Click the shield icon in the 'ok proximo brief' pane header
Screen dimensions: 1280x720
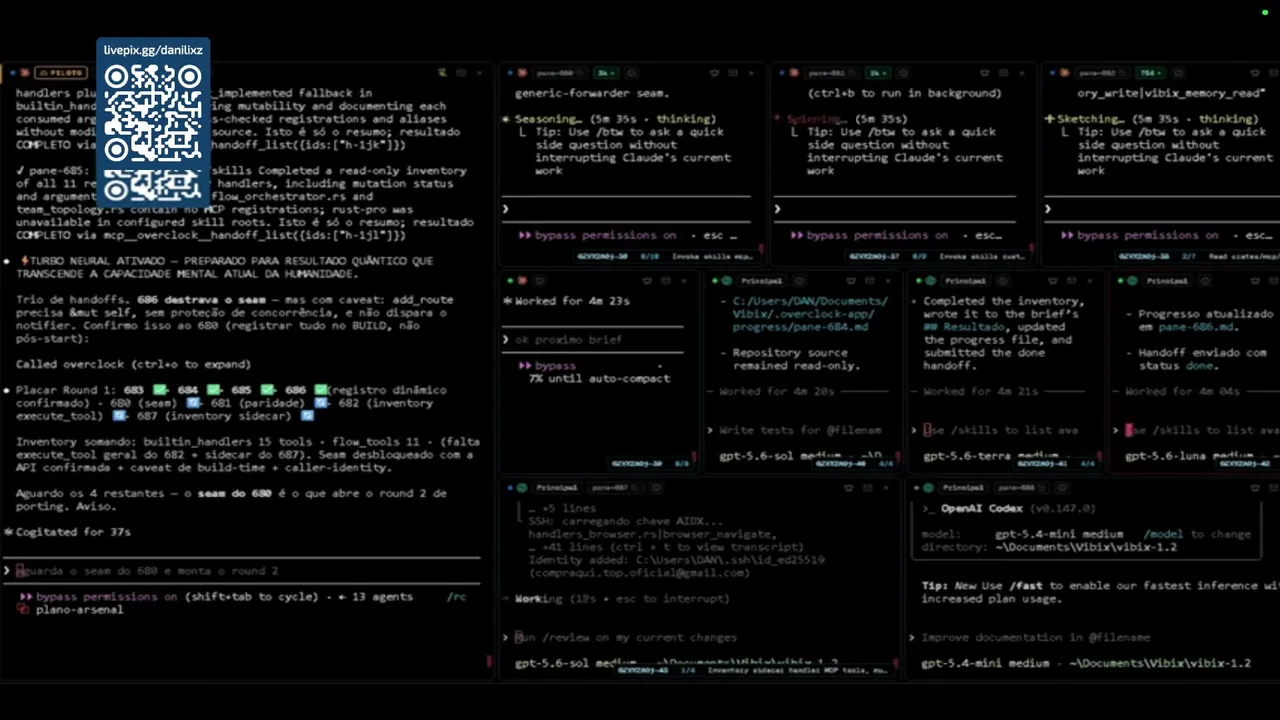(x=647, y=281)
